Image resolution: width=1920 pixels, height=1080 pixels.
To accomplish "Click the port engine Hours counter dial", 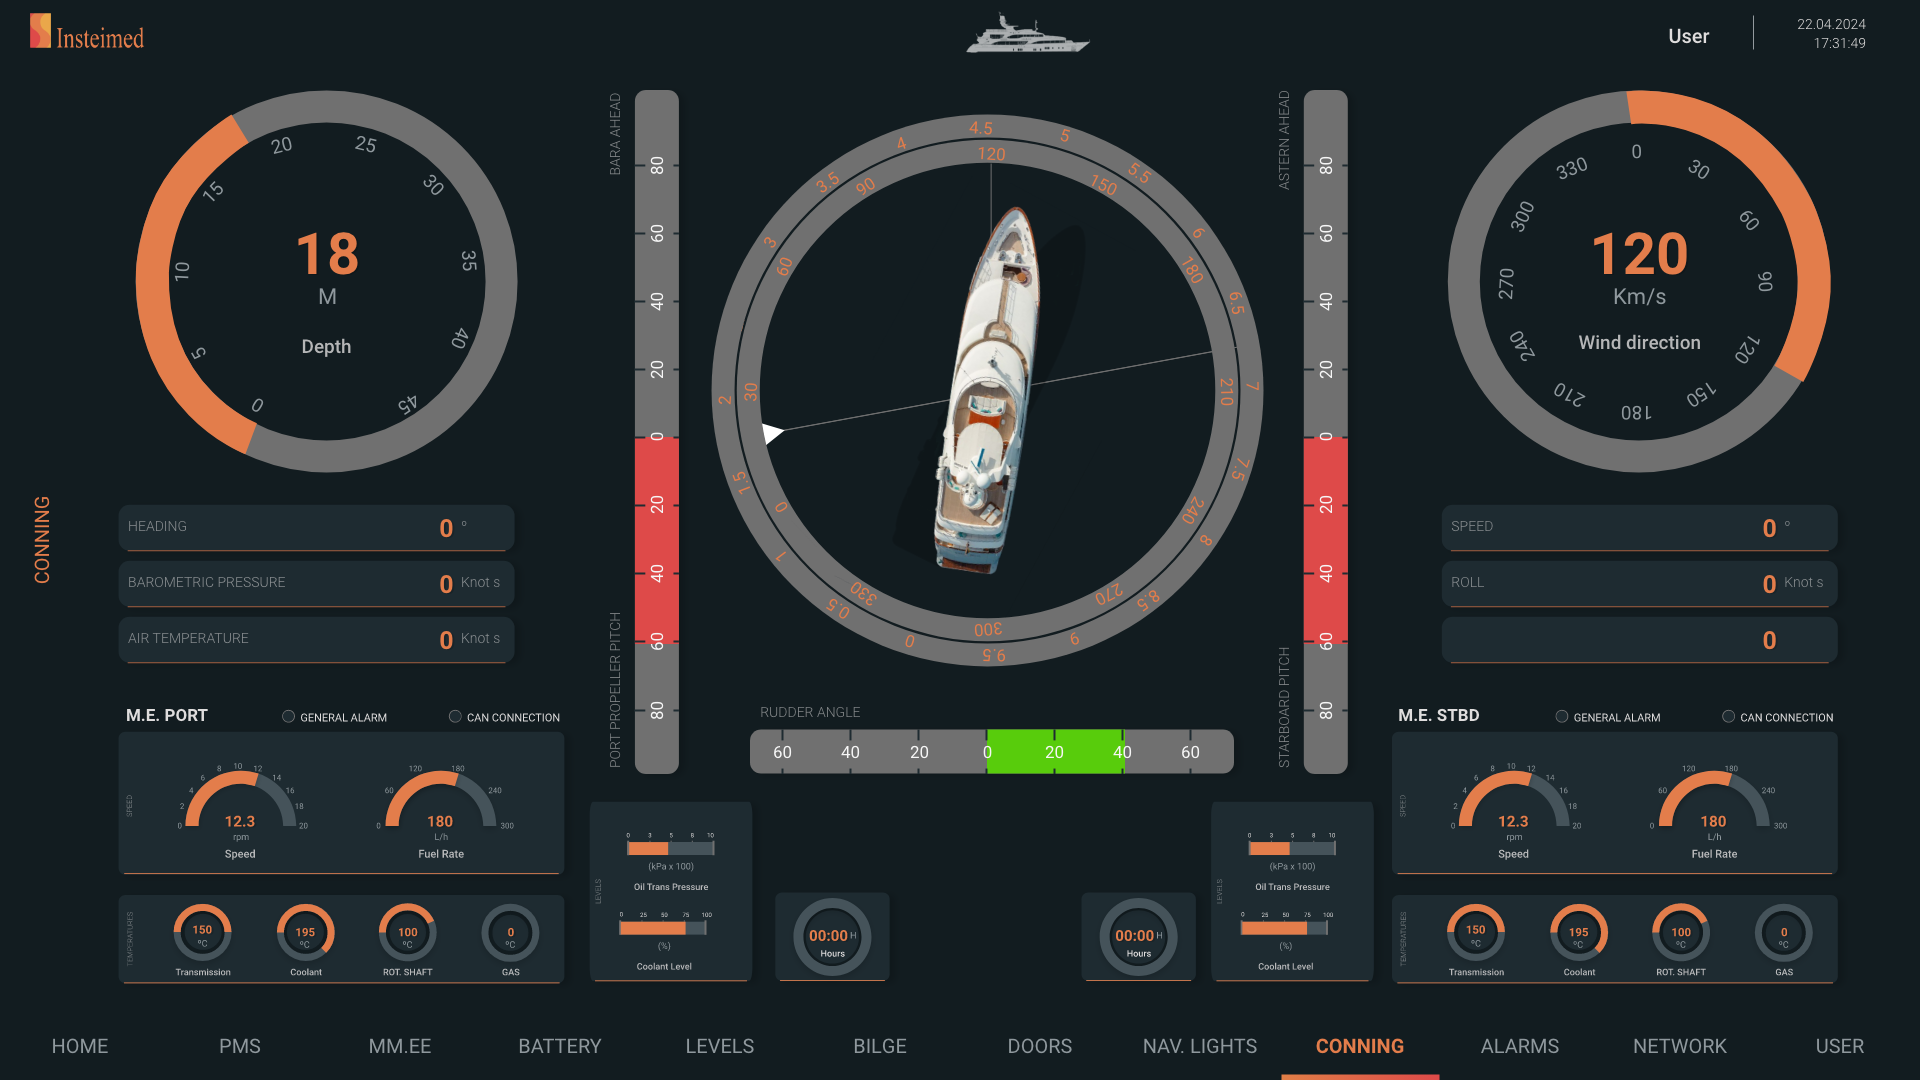I will tap(832, 937).
